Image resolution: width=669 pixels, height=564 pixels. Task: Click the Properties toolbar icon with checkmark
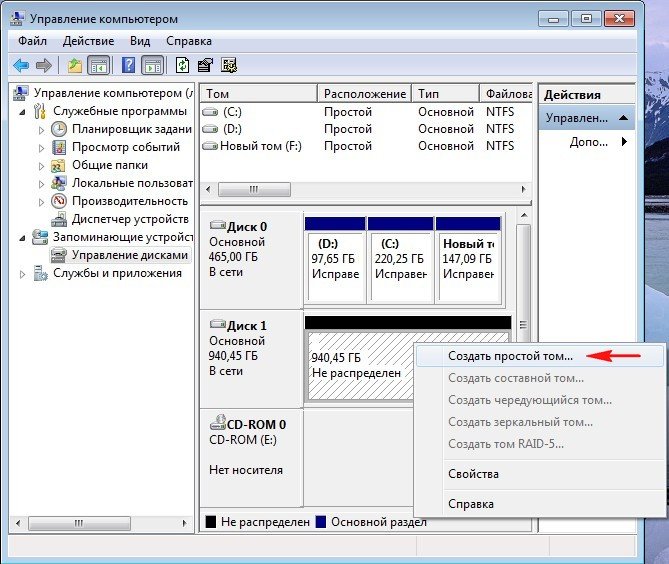point(205,65)
